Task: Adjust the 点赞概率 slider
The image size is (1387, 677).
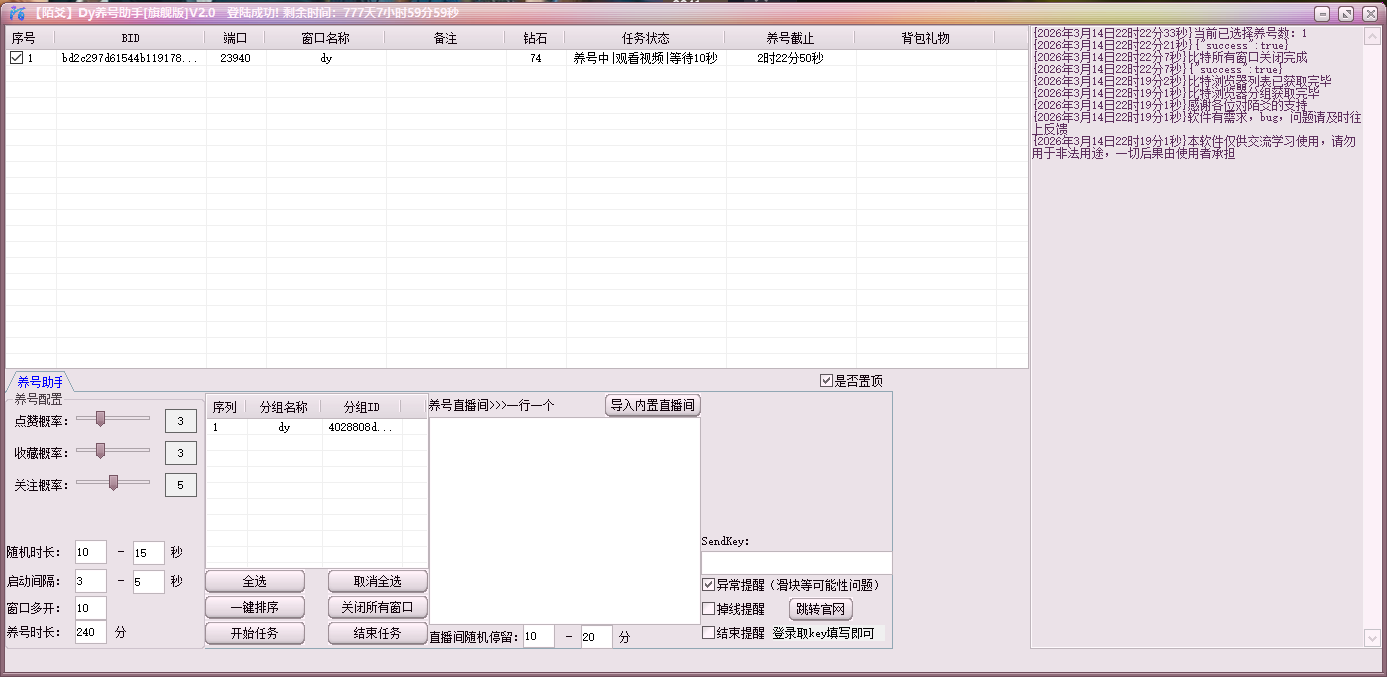Action: [99, 420]
